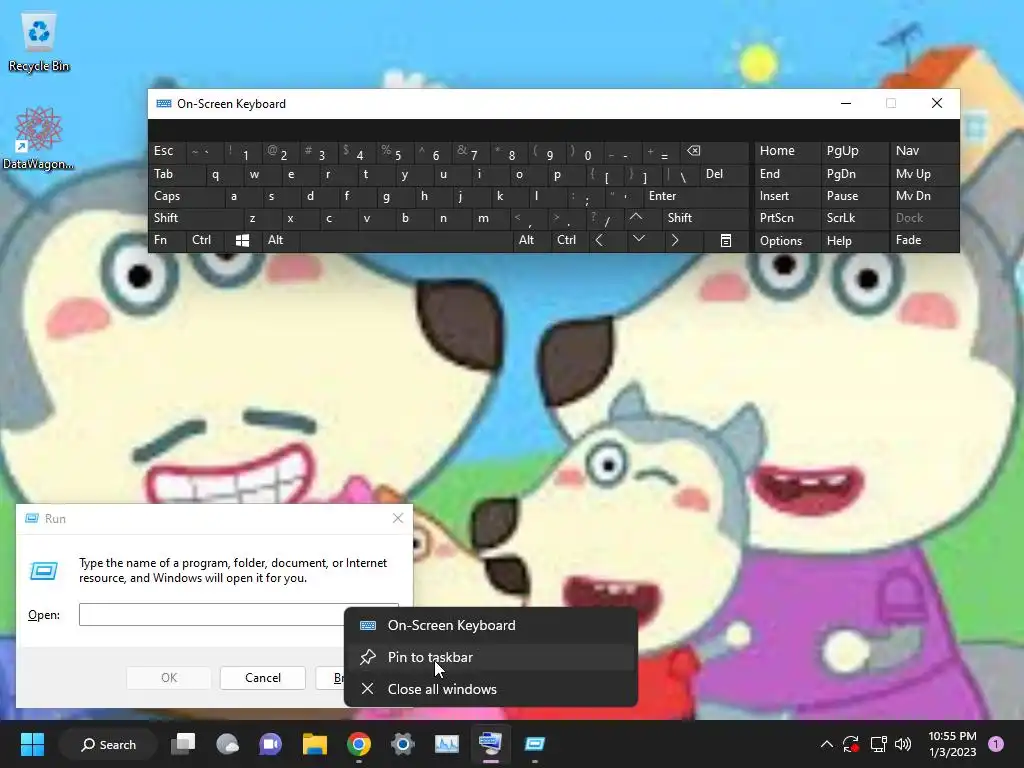Click the pin icon next to Pin to taskbar
The height and width of the screenshot is (768, 1024).
pos(368,657)
